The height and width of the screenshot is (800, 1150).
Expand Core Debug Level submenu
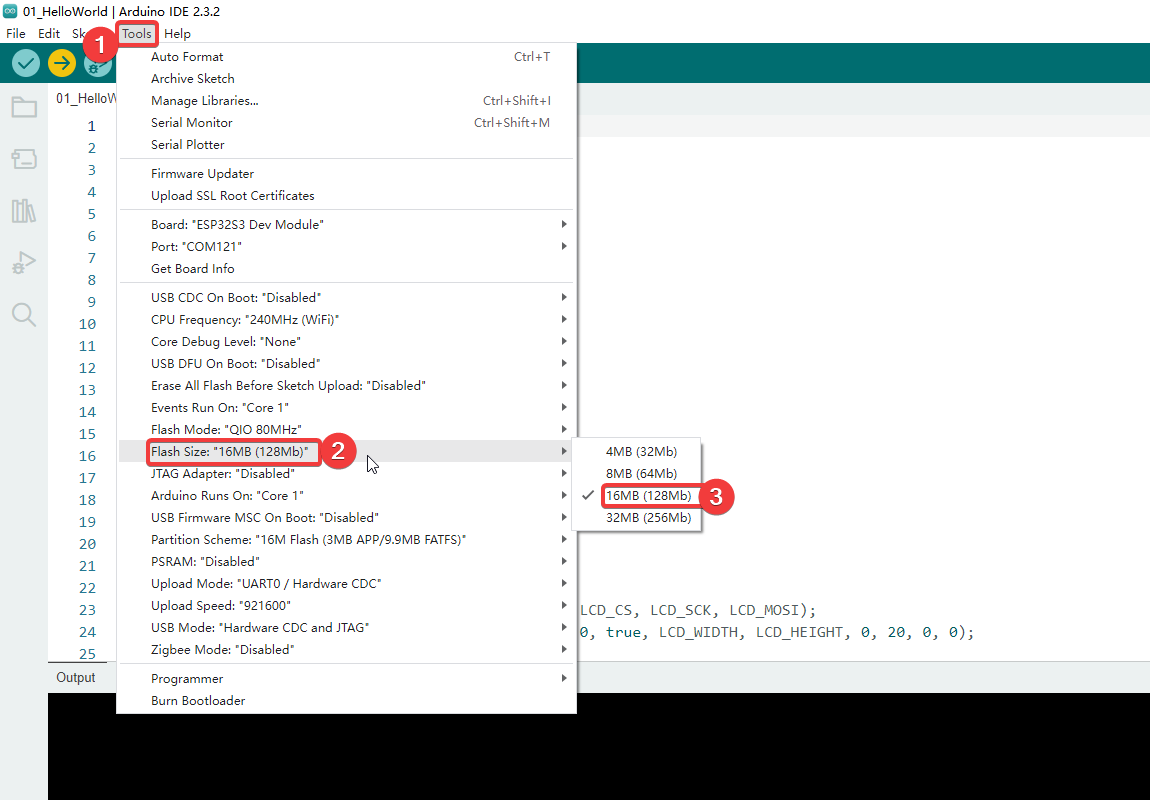pyautogui.click(x=346, y=342)
